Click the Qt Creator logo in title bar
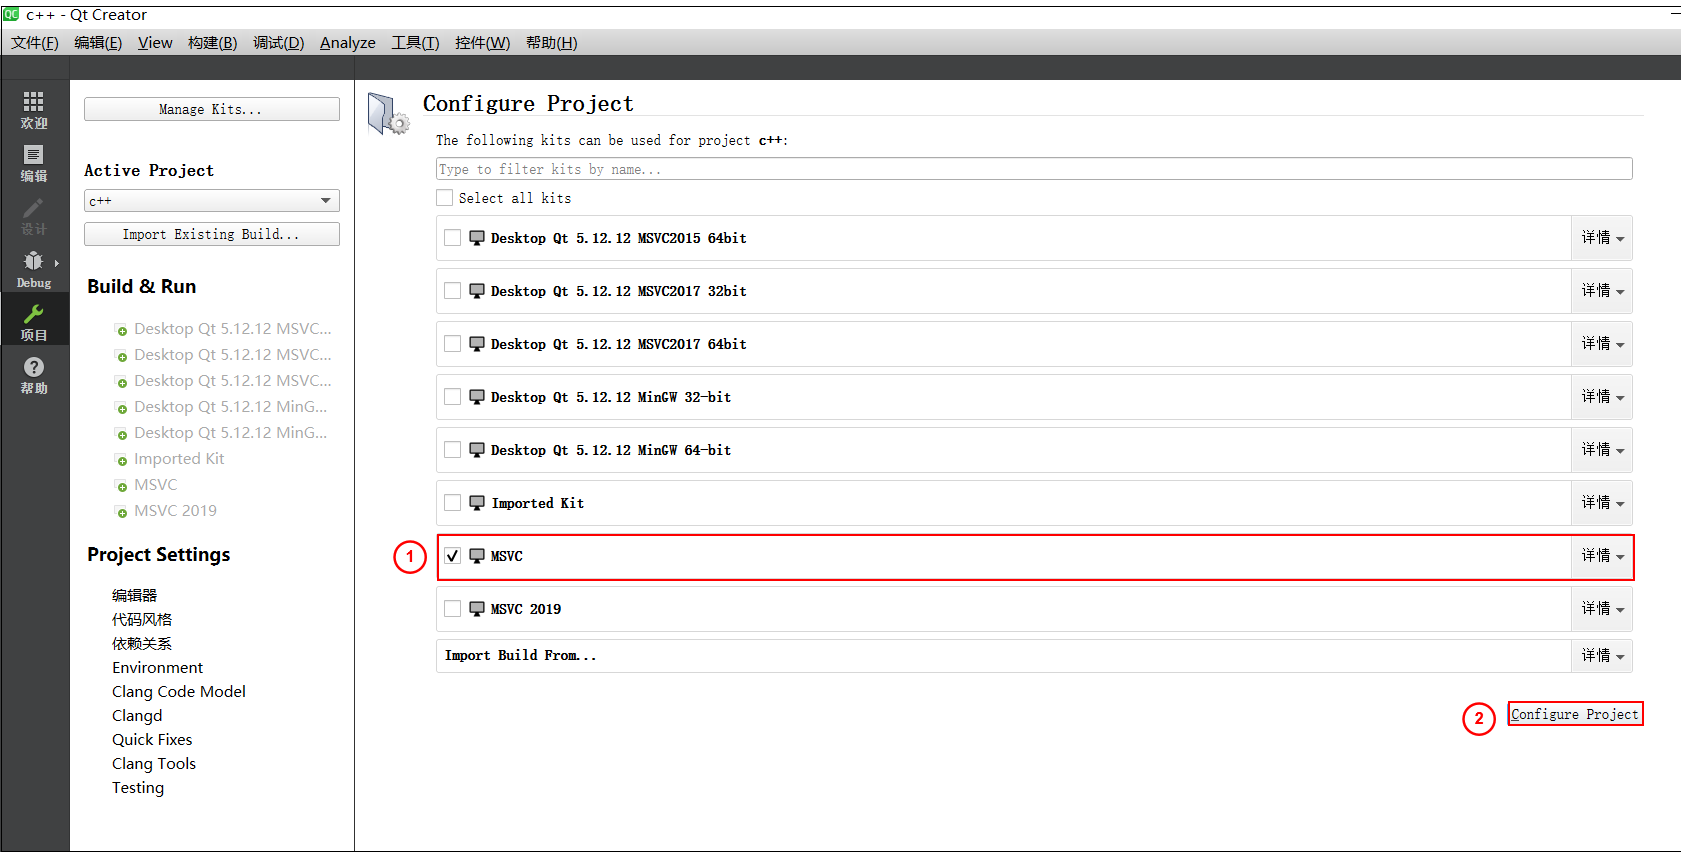 [x=11, y=14]
